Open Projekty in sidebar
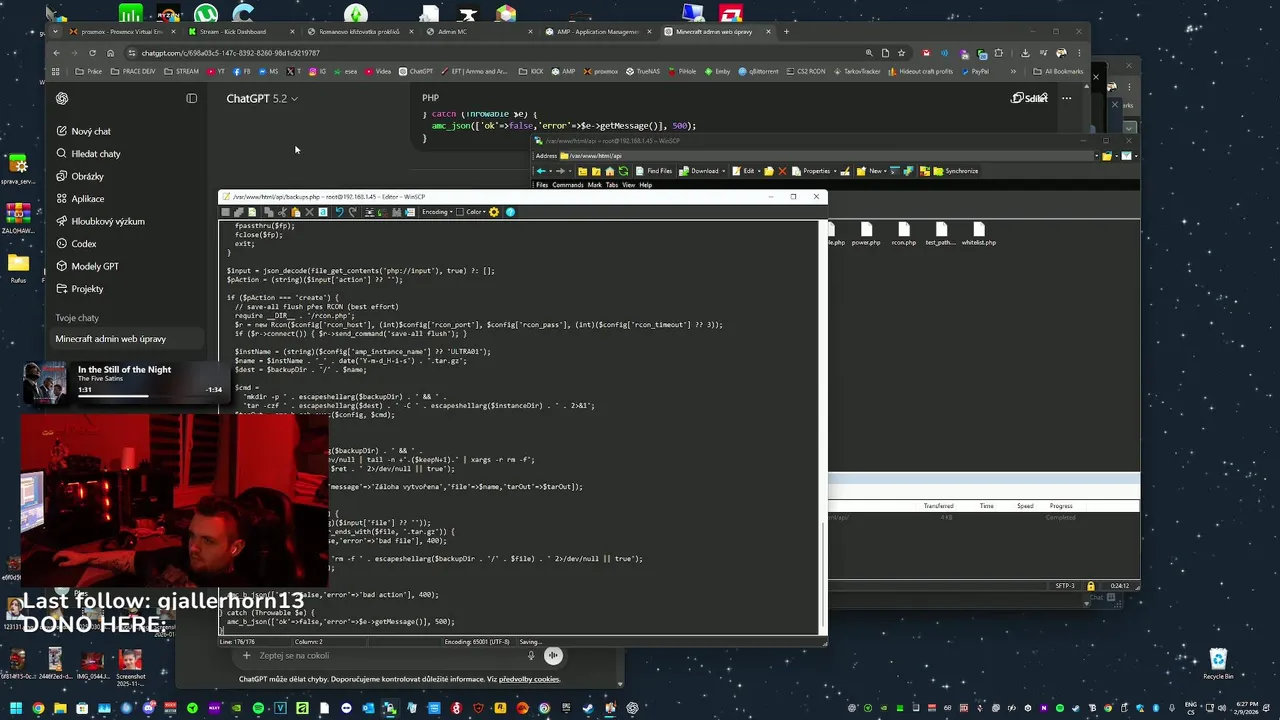 (86, 289)
